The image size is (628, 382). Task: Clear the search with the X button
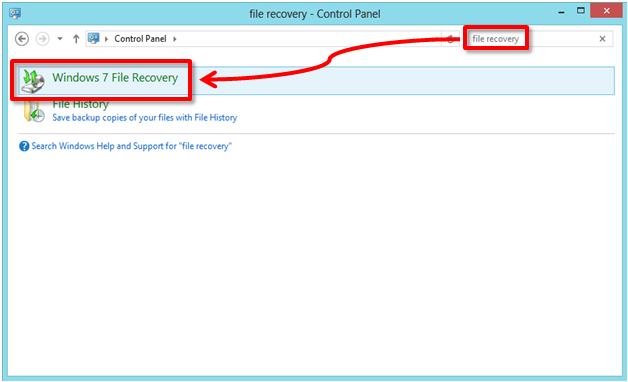(x=602, y=39)
